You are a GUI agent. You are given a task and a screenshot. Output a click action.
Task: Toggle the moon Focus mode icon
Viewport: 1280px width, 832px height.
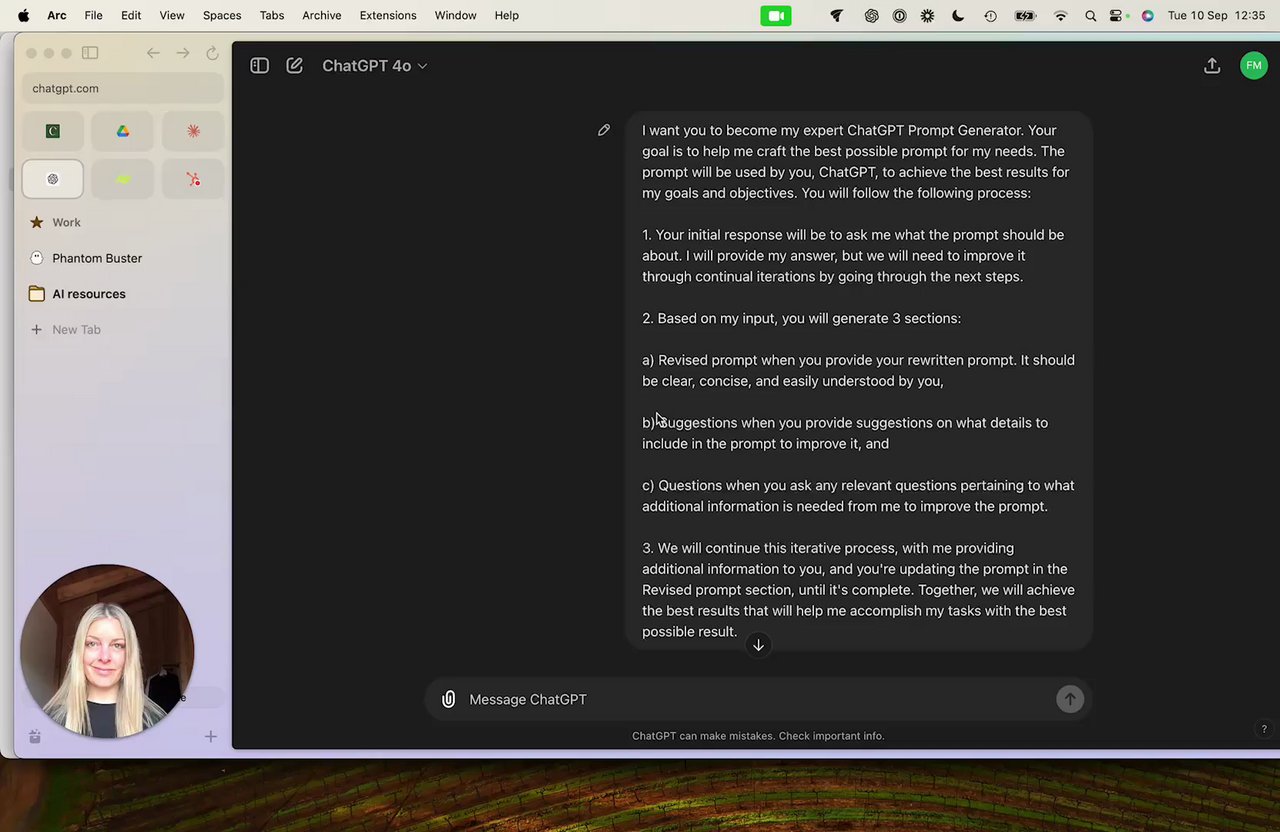(x=958, y=15)
